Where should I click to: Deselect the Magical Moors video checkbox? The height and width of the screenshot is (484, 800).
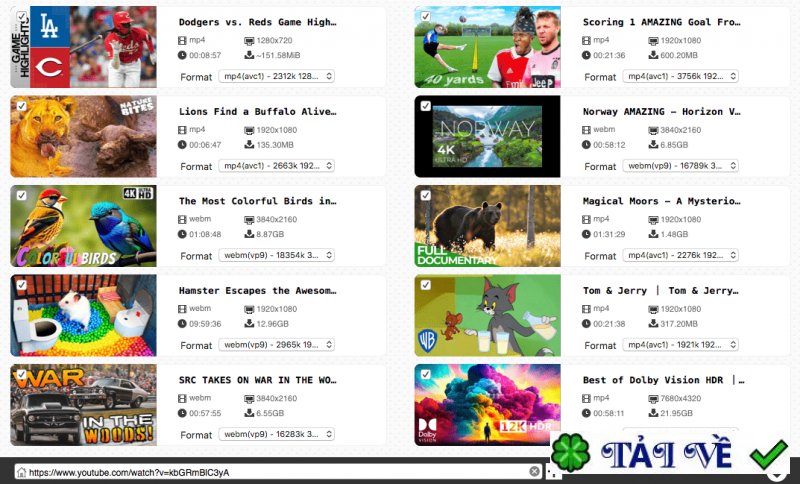pos(426,195)
